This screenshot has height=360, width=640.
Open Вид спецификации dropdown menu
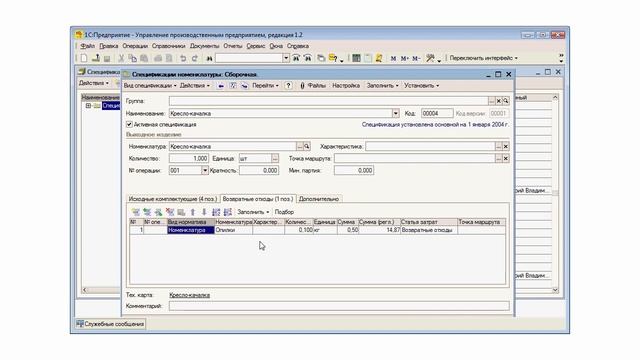(150, 86)
